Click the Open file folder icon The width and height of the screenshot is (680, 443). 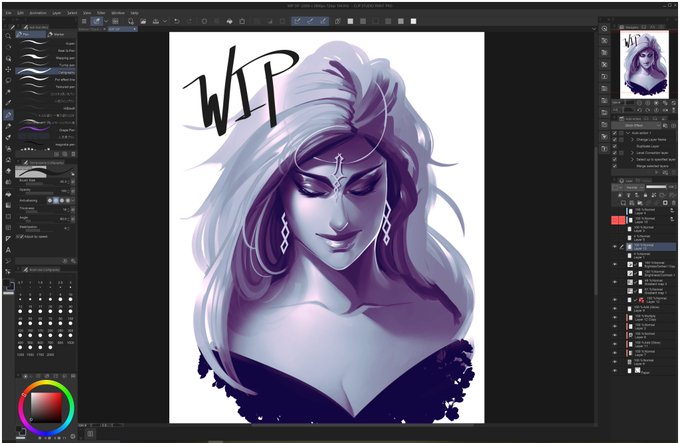(x=143, y=21)
